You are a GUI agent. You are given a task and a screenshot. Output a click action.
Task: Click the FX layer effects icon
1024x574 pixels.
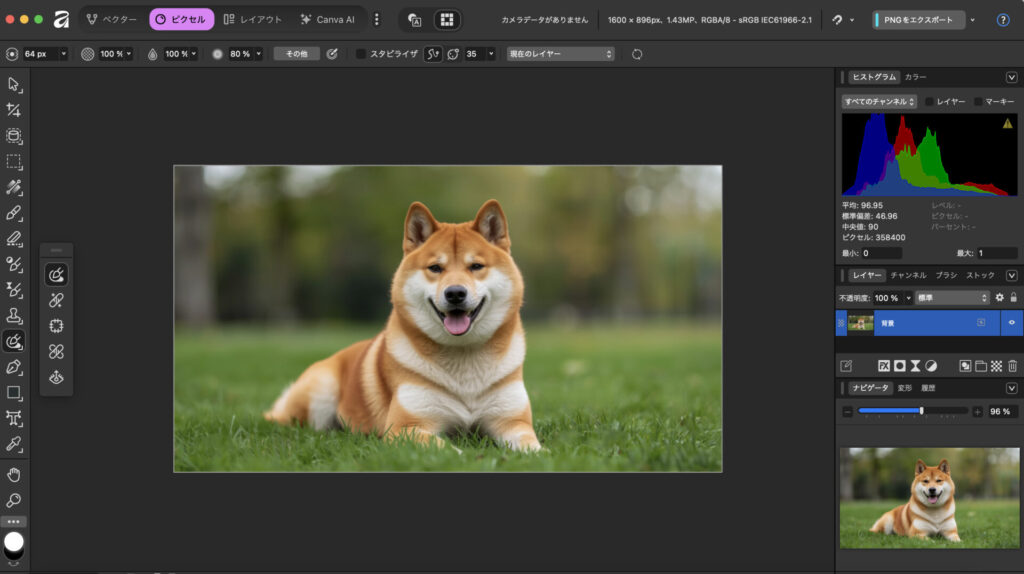pos(884,366)
